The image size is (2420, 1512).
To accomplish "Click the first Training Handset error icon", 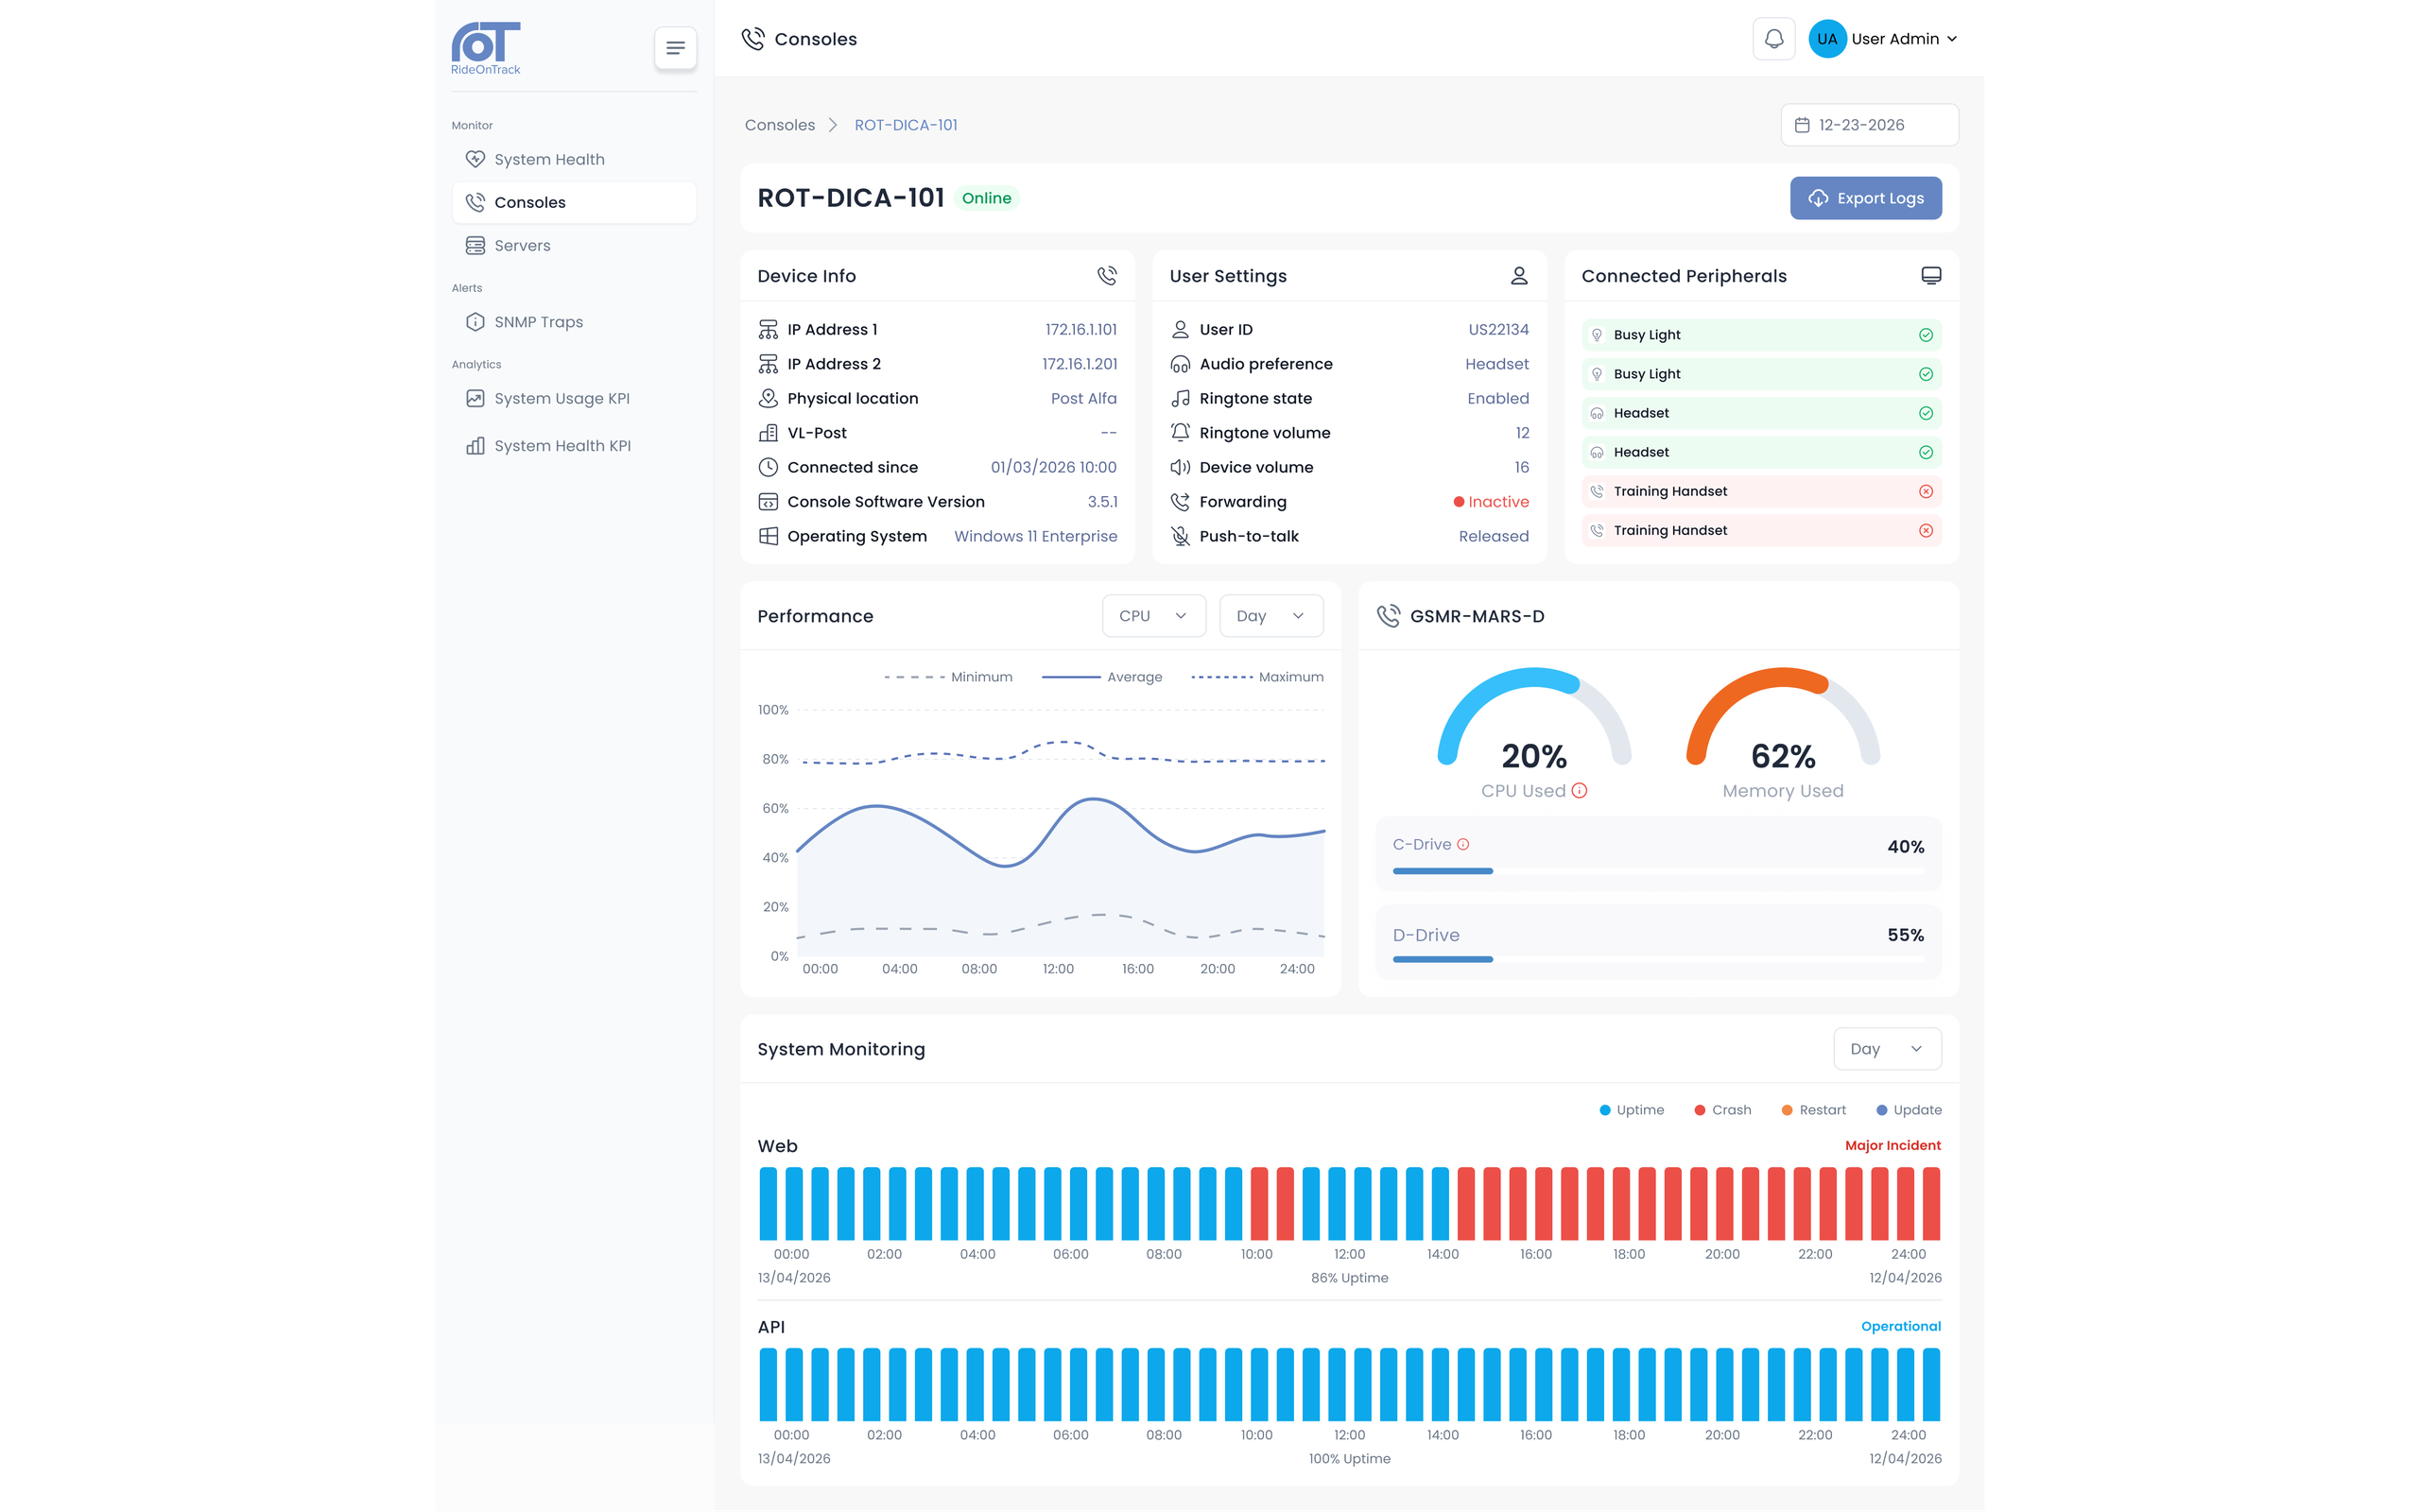I will [1925, 491].
